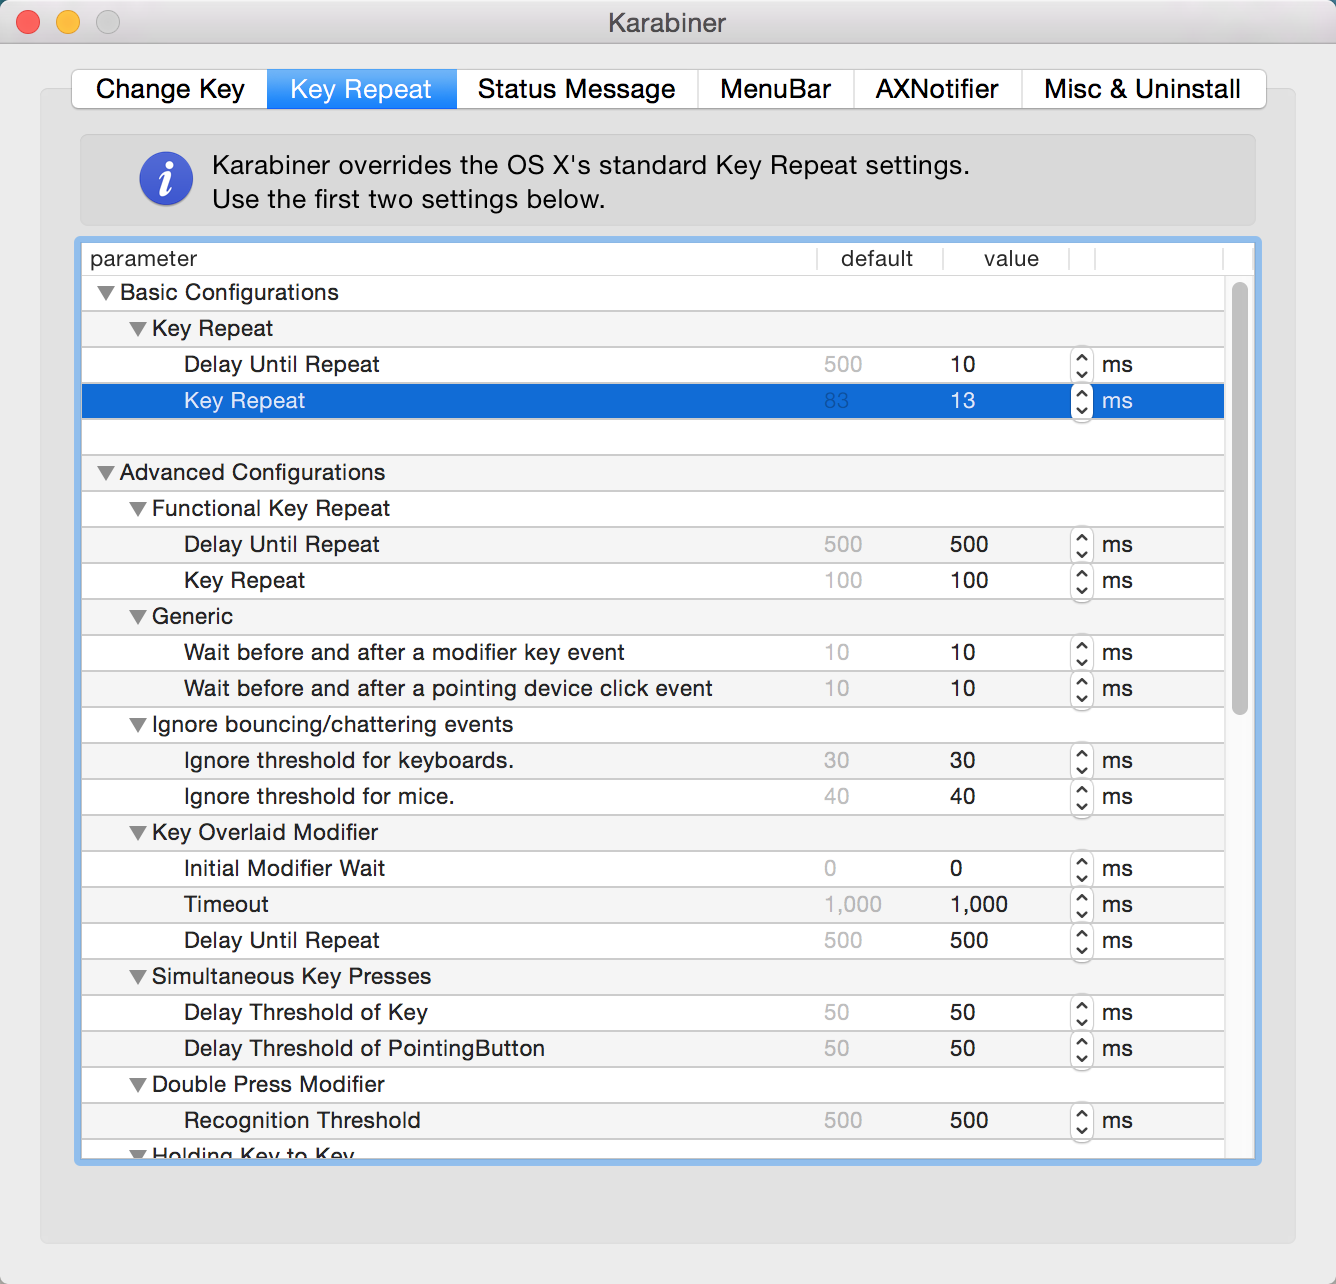
Task: Collapse the Generic group
Action: pyautogui.click(x=138, y=617)
